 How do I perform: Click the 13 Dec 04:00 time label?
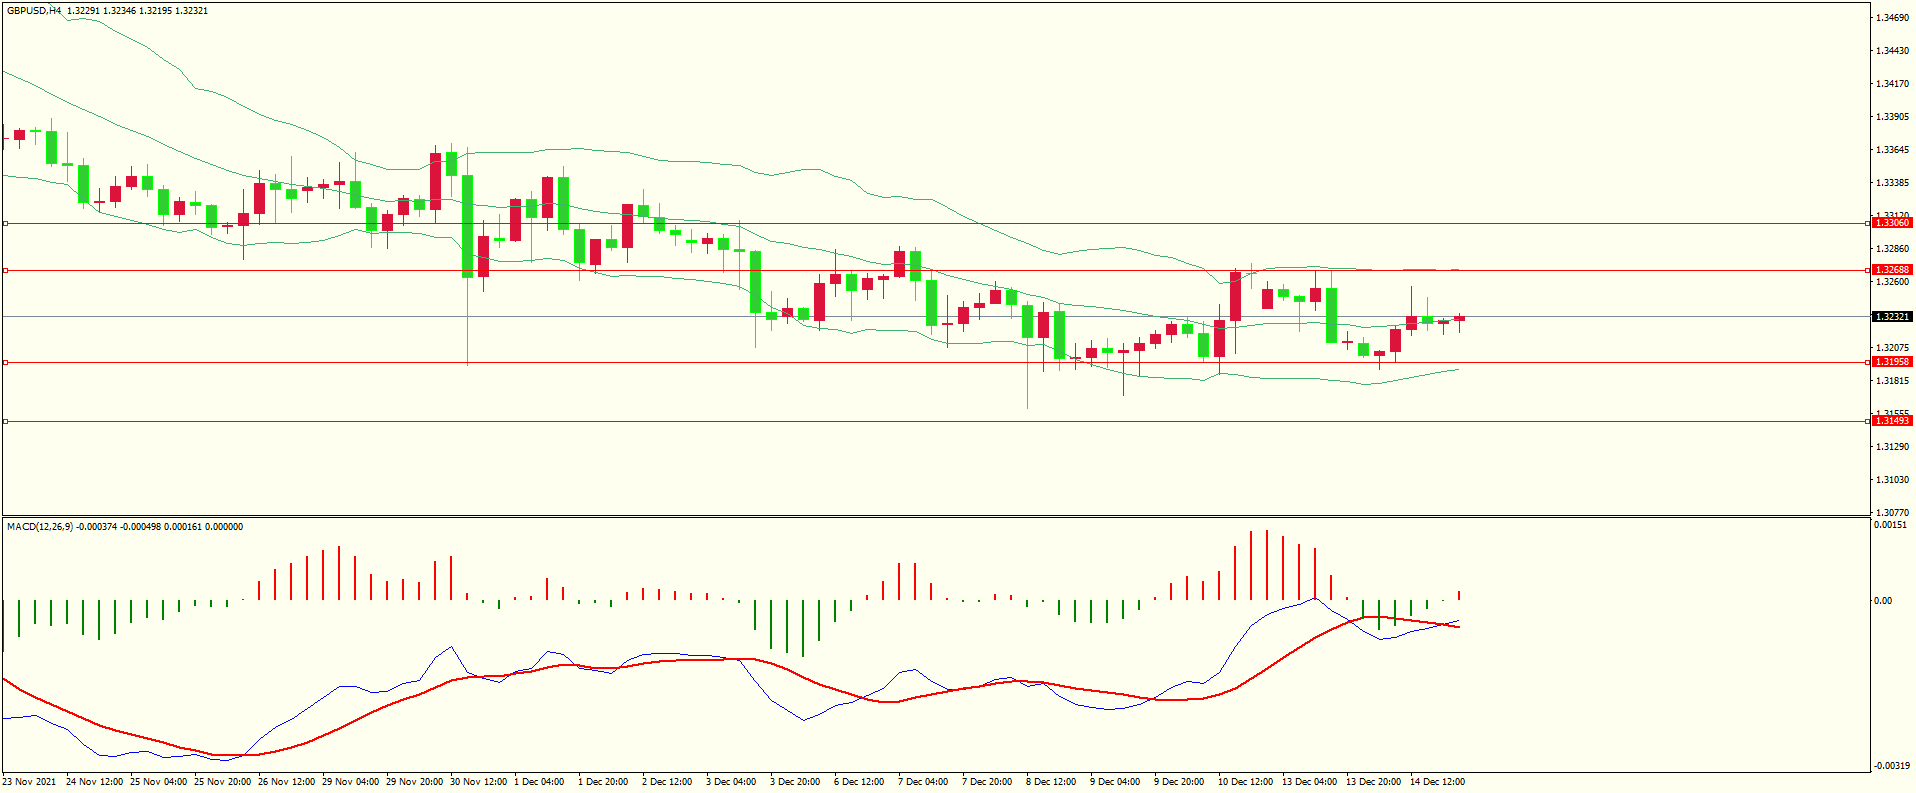[1309, 782]
